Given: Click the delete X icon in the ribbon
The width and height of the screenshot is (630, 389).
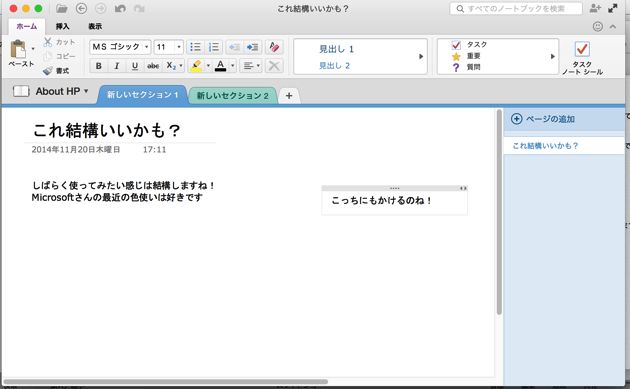Looking at the screenshot, I should [274, 66].
